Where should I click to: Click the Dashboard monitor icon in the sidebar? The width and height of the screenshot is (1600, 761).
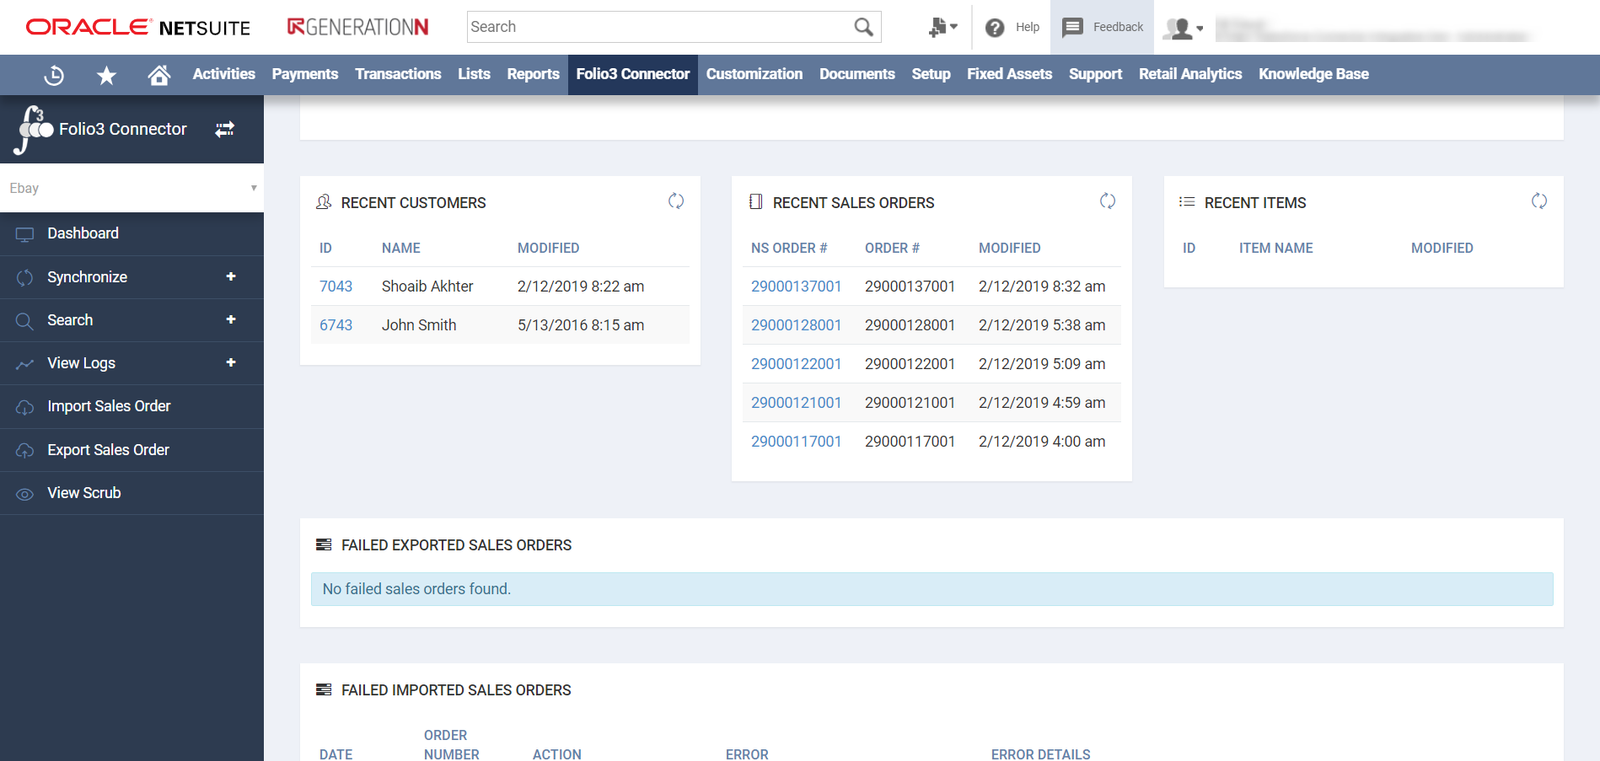[25, 234]
